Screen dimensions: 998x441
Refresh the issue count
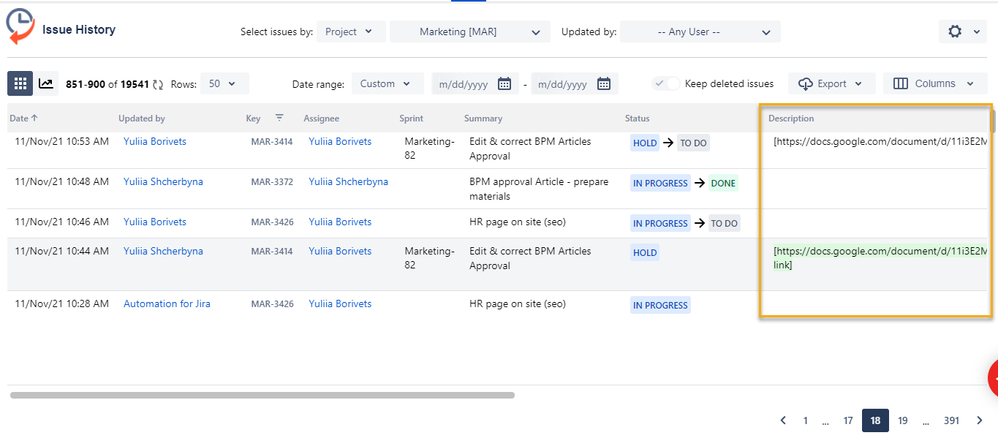tap(158, 84)
